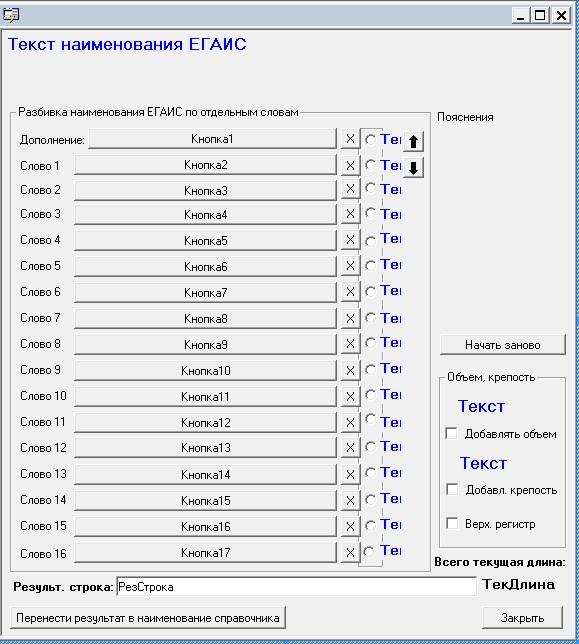Click the Начать заново button
This screenshot has width=579, height=644.
503,345
